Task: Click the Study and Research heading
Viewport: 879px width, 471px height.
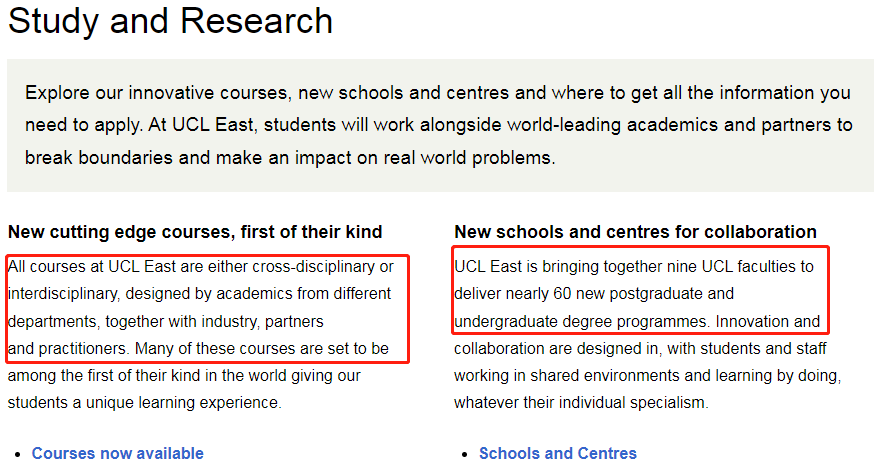Action: tap(170, 21)
